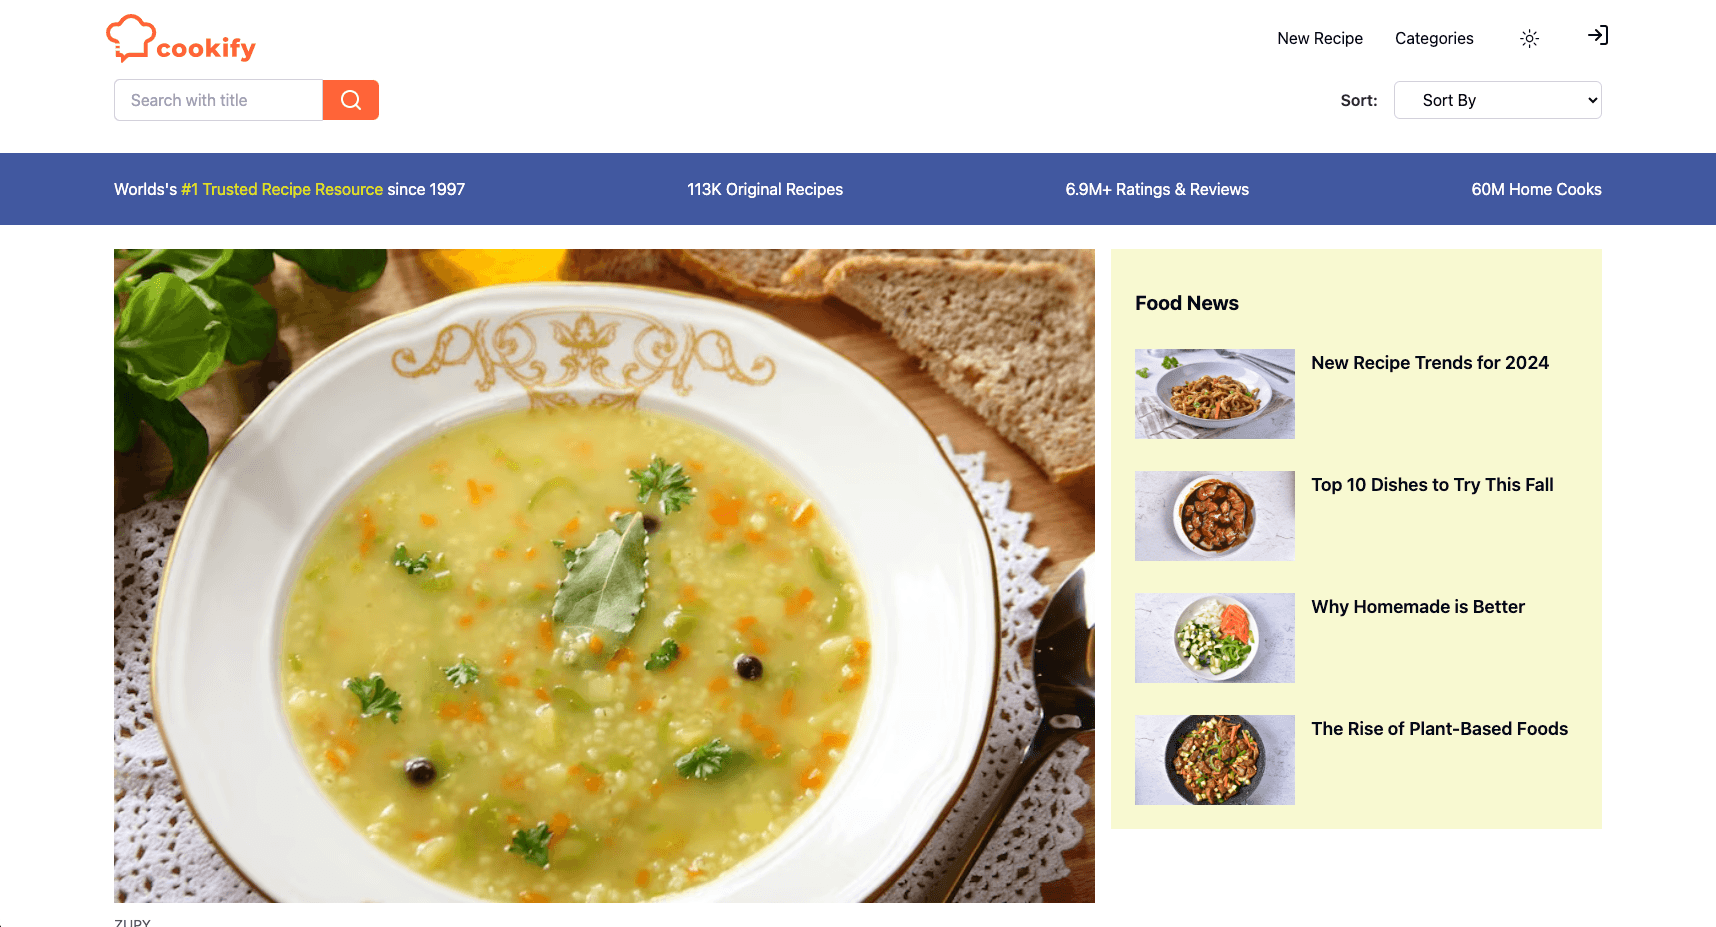Open the New Recipe page
The height and width of the screenshot is (927, 1716).
[x=1320, y=38]
